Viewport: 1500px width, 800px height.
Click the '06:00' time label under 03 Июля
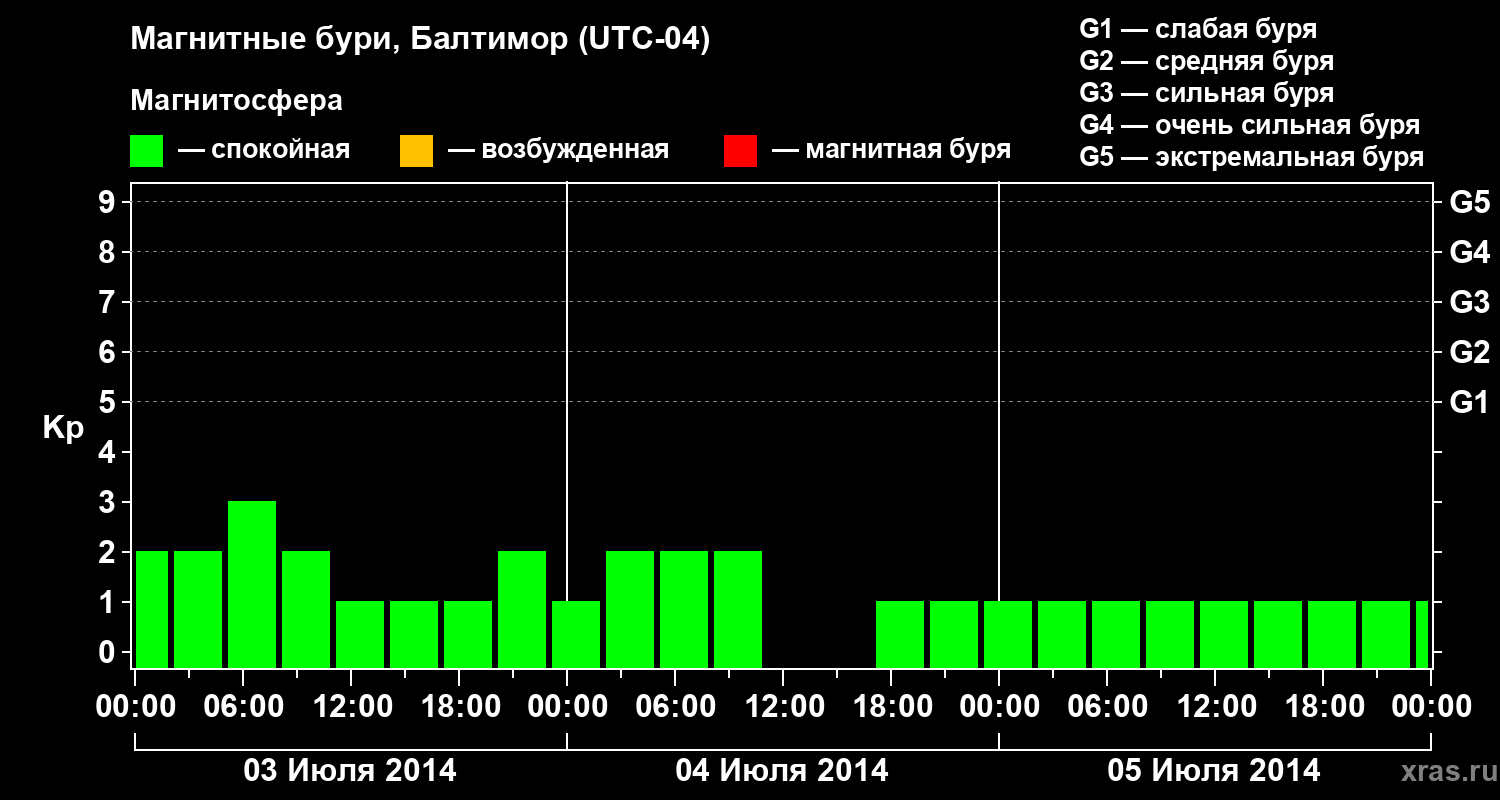[243, 707]
